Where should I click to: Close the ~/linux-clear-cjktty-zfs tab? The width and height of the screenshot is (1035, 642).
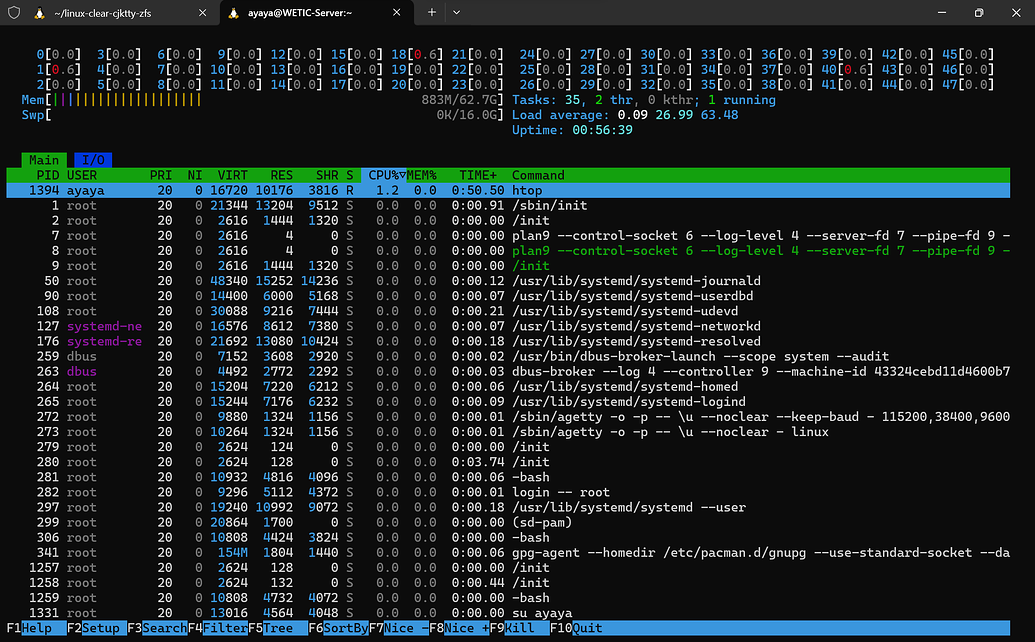point(203,13)
